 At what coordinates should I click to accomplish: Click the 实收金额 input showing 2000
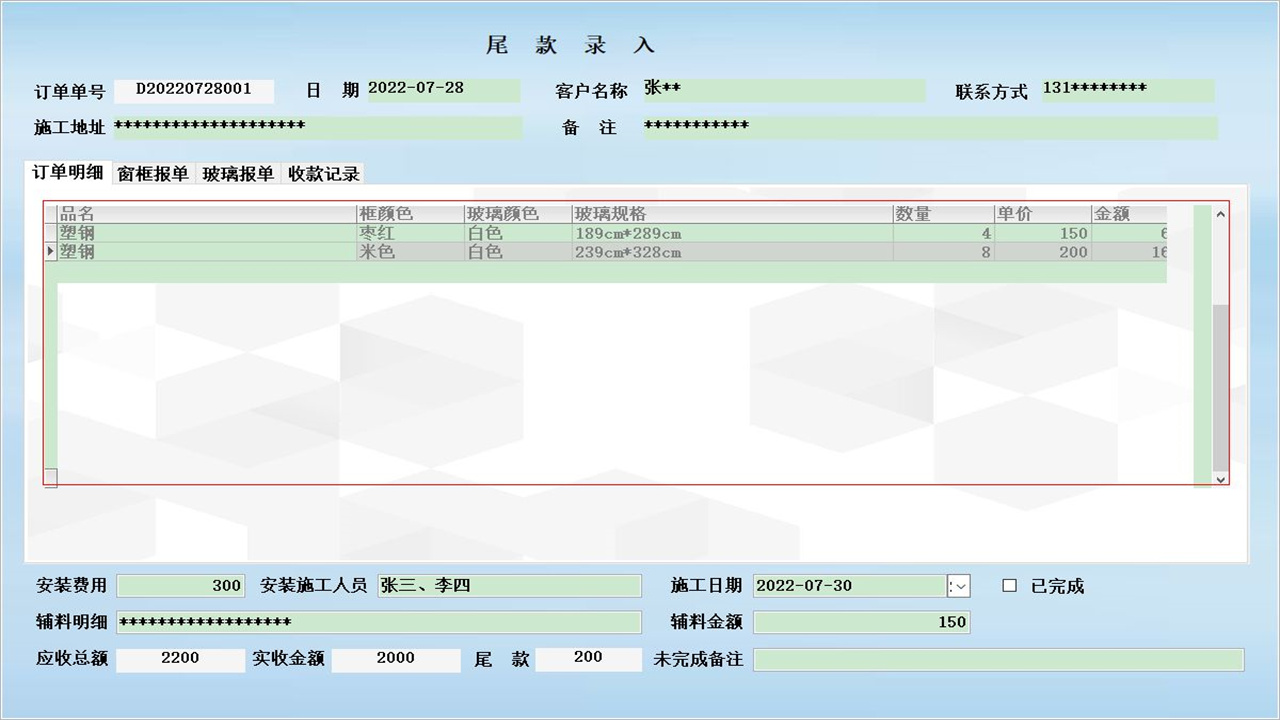396,659
